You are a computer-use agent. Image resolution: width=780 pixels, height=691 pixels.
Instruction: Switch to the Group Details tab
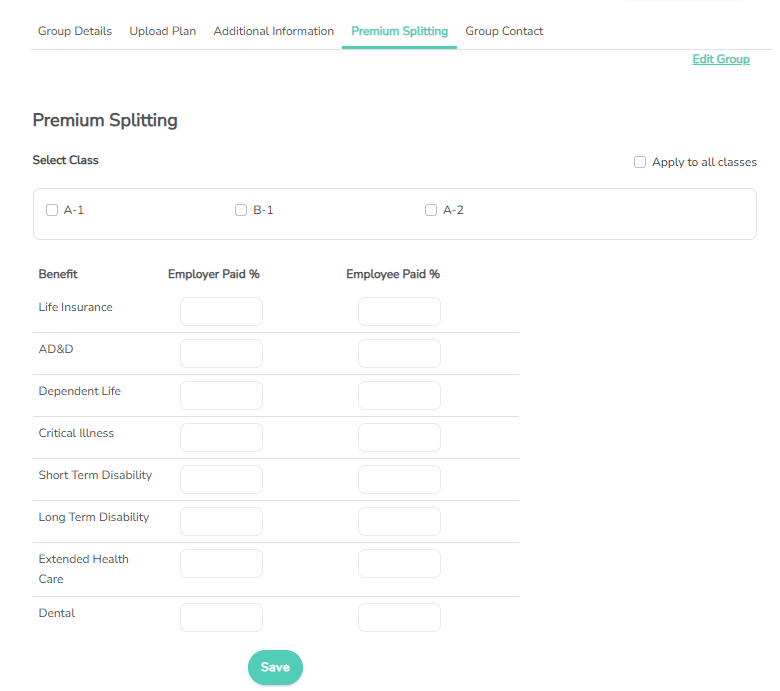pyautogui.click(x=75, y=31)
